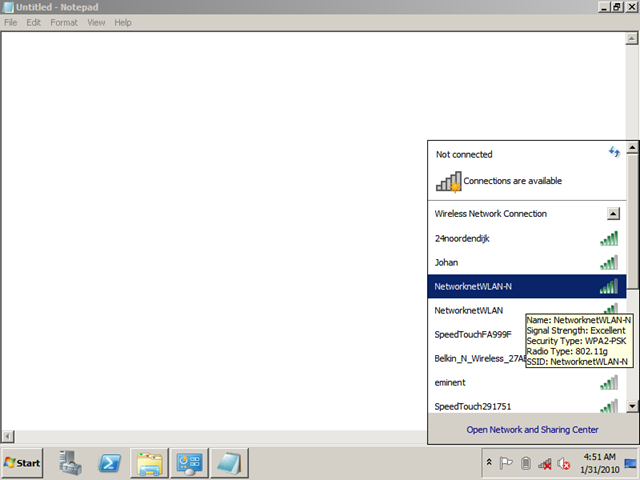Select the eminent wireless network
This screenshot has height=480, width=640.
(x=527, y=382)
